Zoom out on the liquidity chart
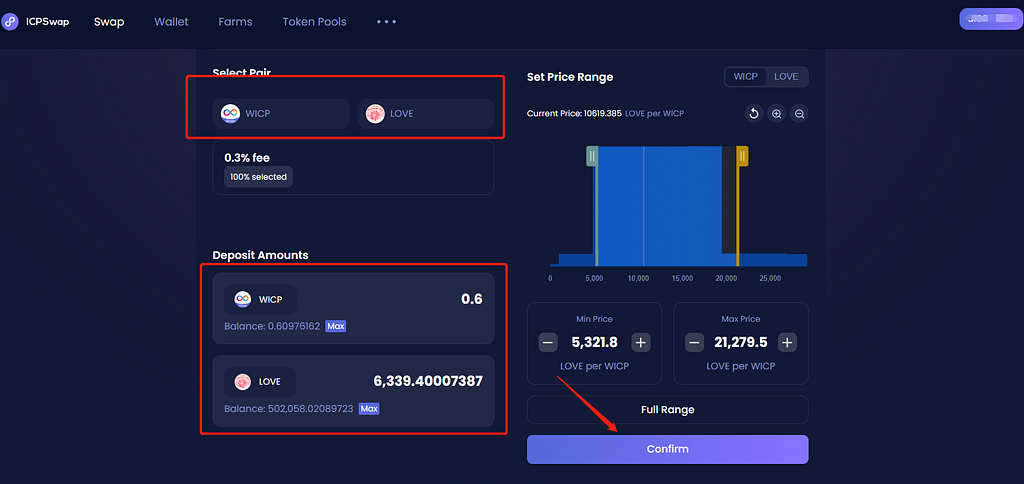The width and height of the screenshot is (1024, 484). (799, 114)
